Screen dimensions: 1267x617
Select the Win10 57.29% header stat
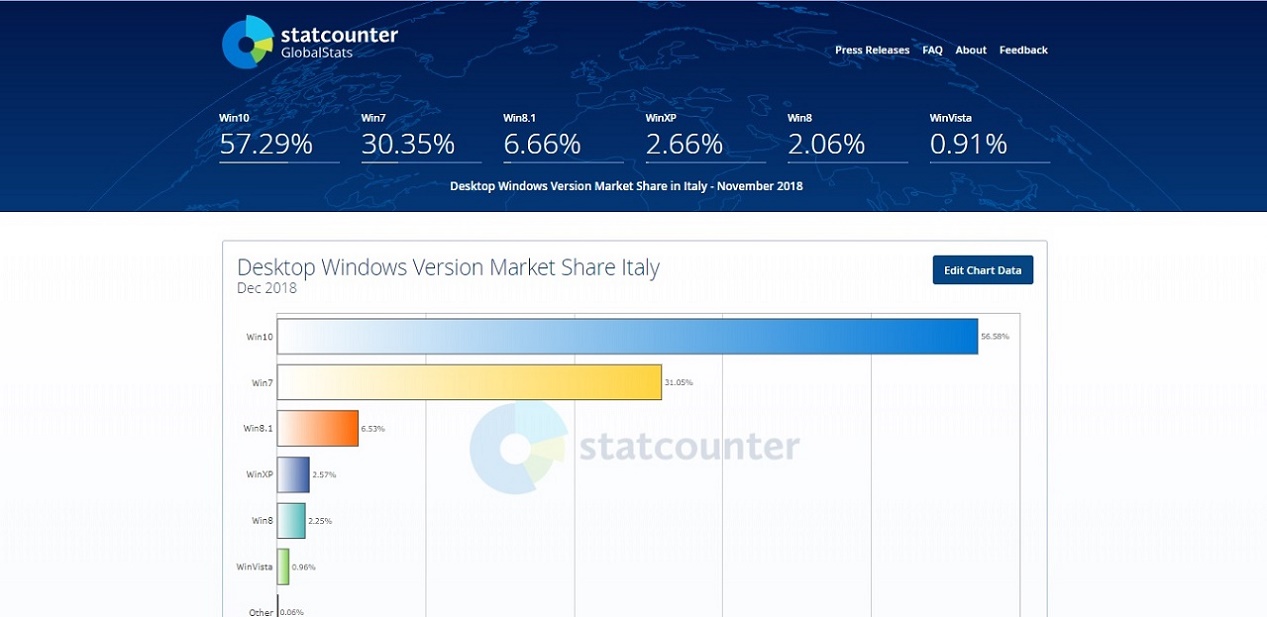coord(279,137)
